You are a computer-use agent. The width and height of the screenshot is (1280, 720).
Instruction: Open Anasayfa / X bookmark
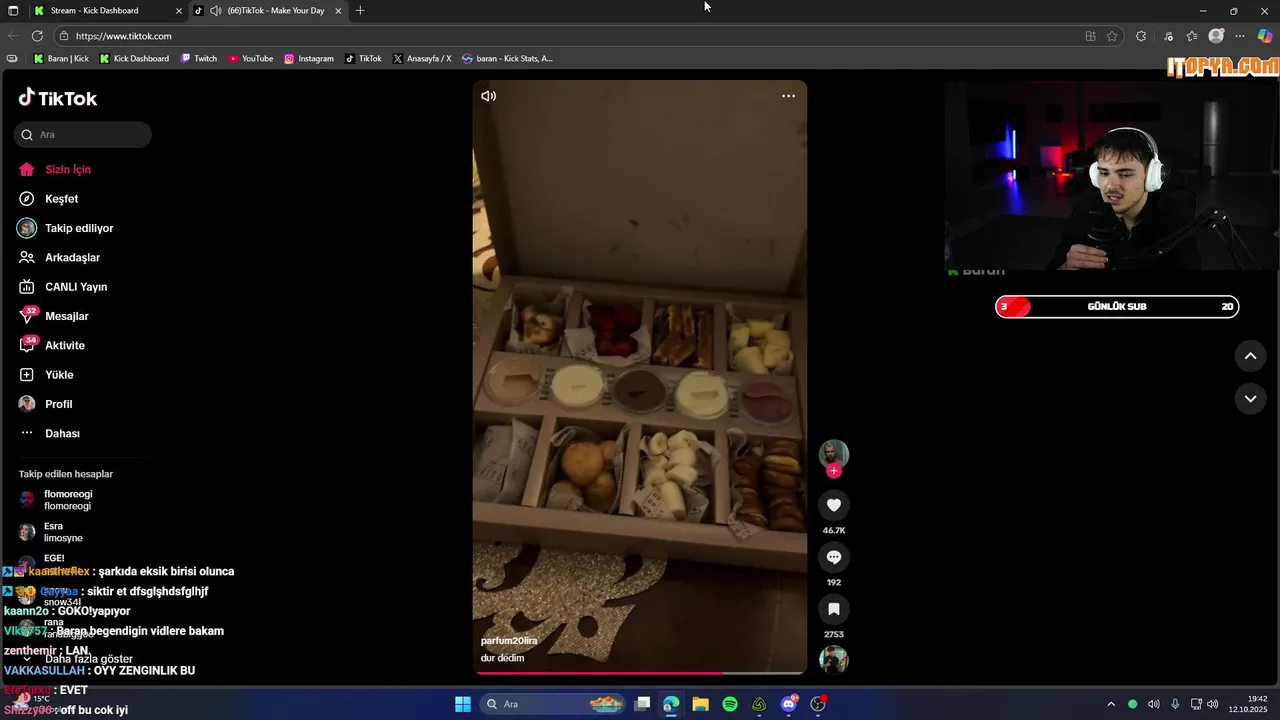point(422,59)
